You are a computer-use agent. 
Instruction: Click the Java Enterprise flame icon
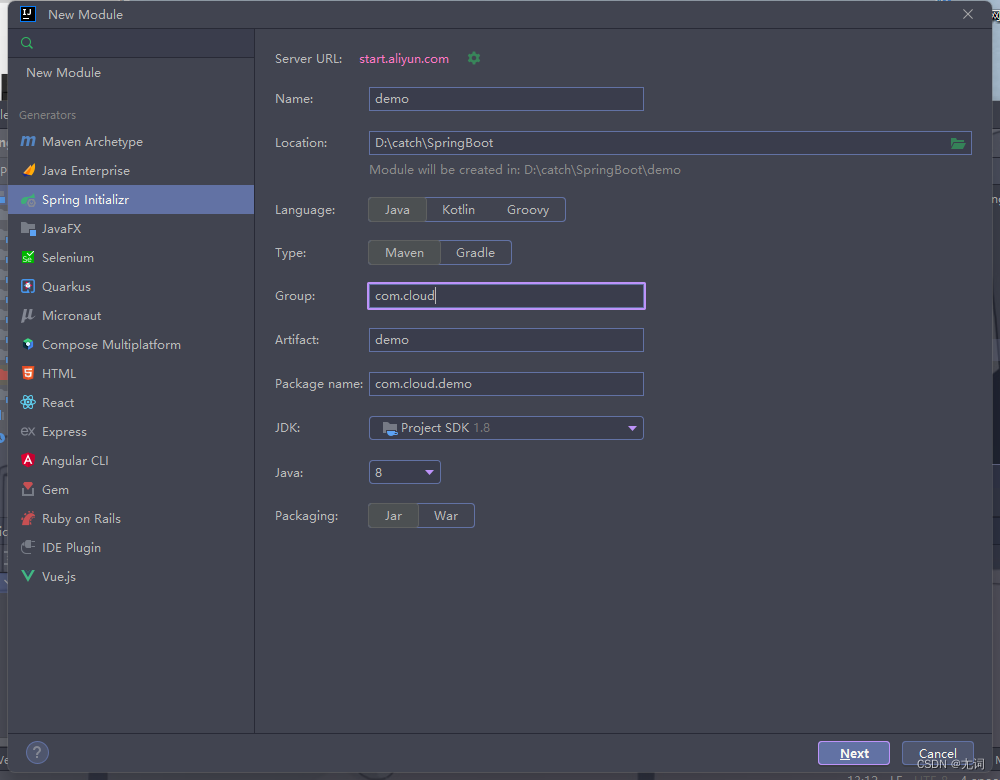[28, 170]
